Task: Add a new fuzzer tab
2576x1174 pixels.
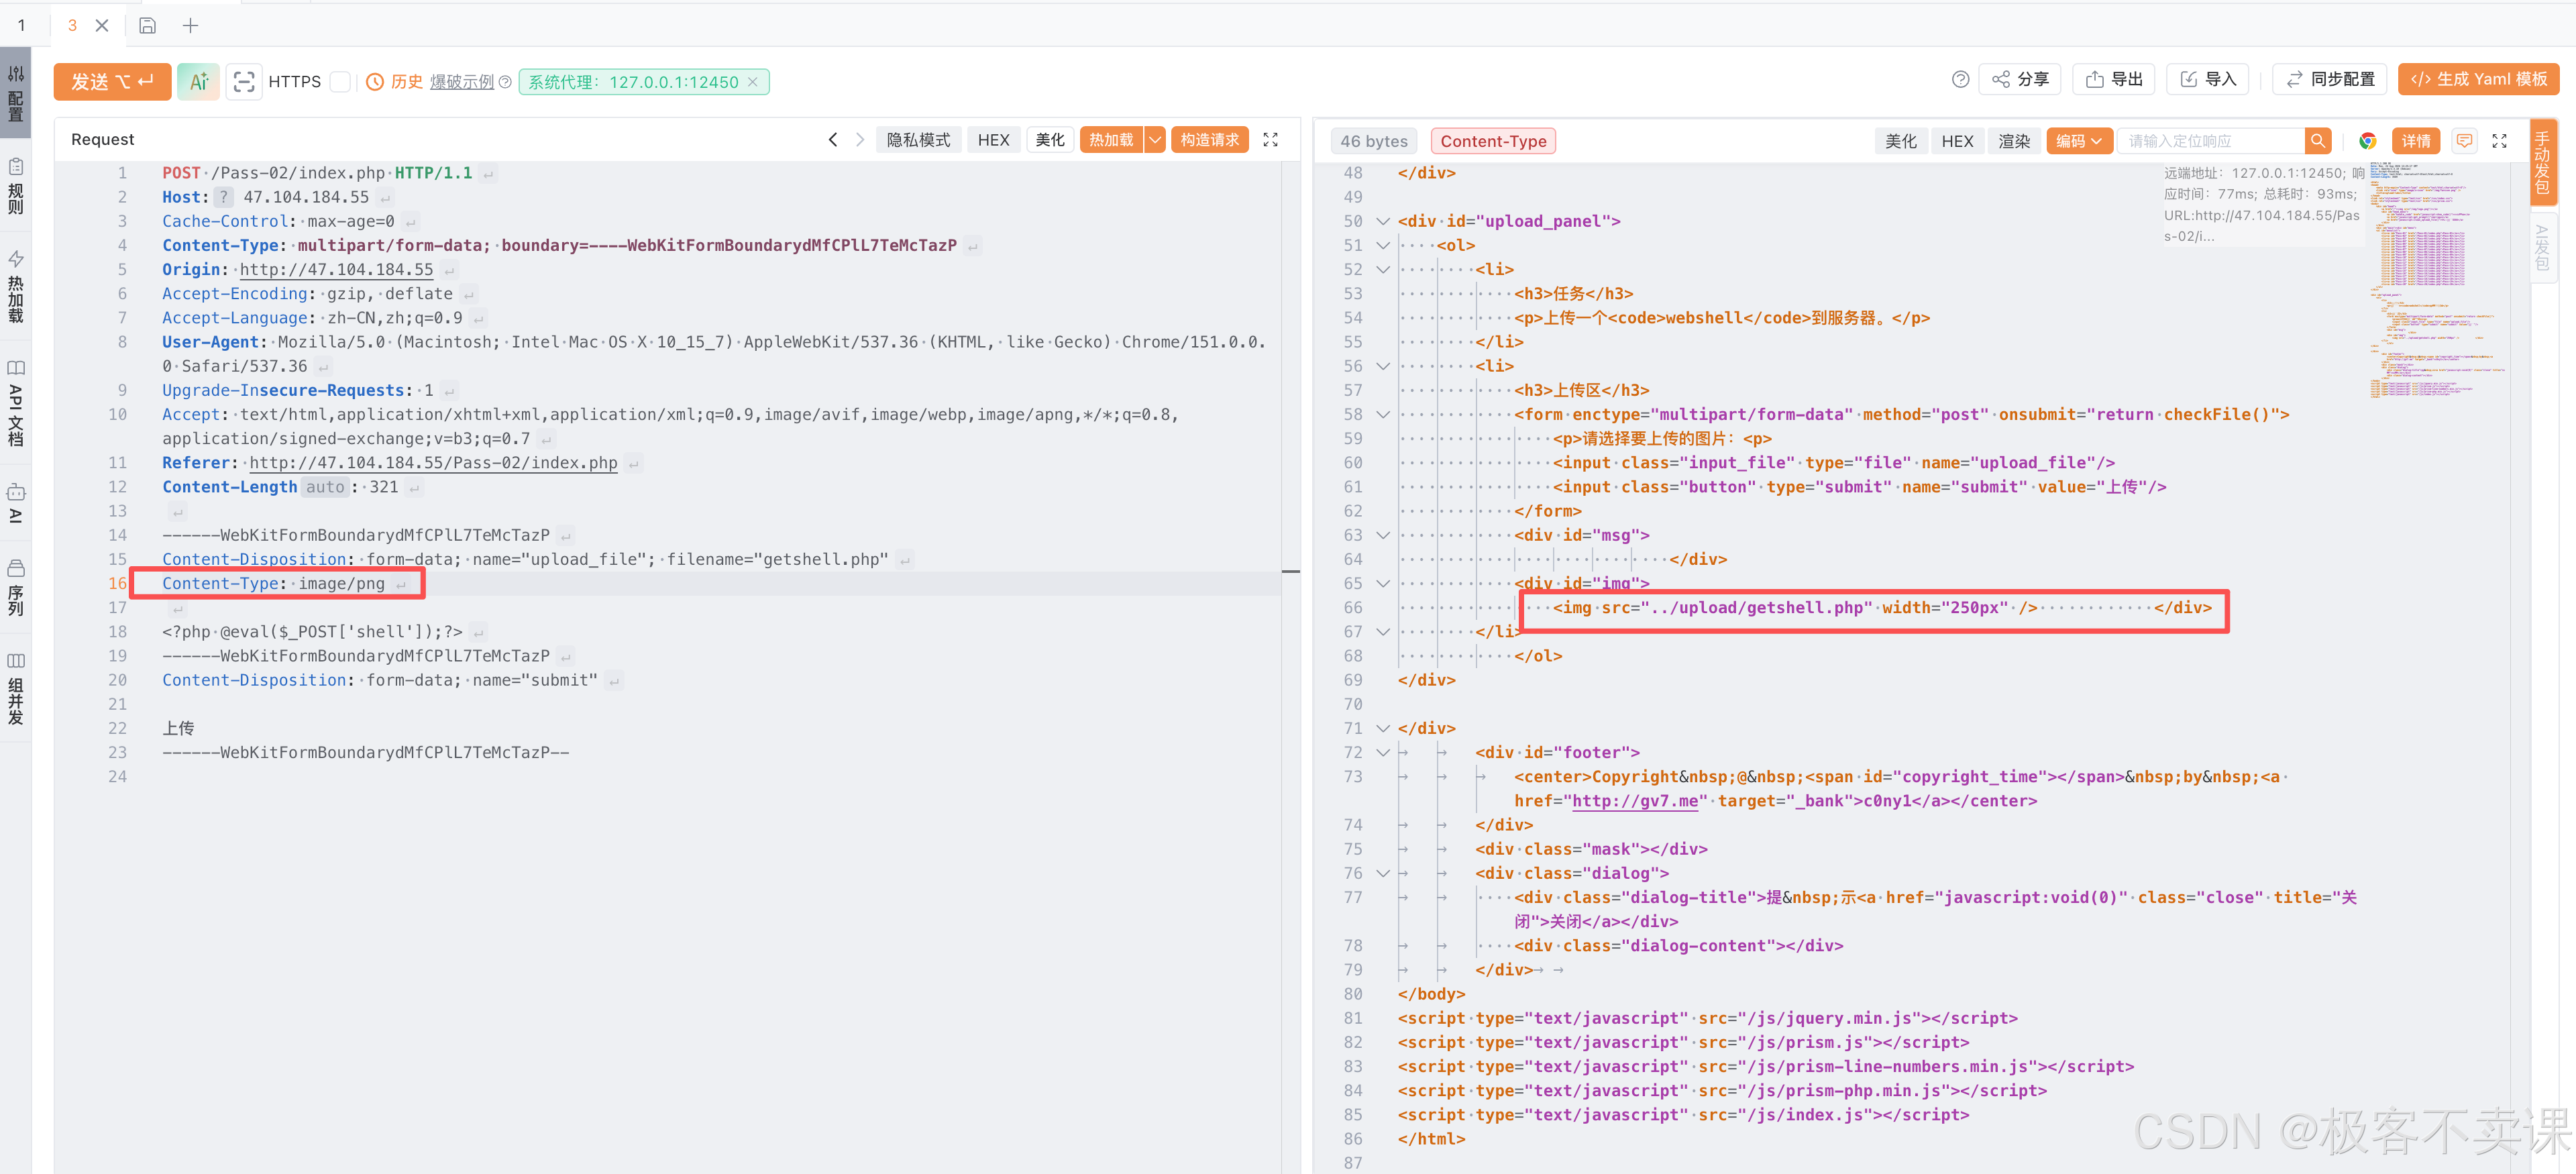Action: coord(190,26)
